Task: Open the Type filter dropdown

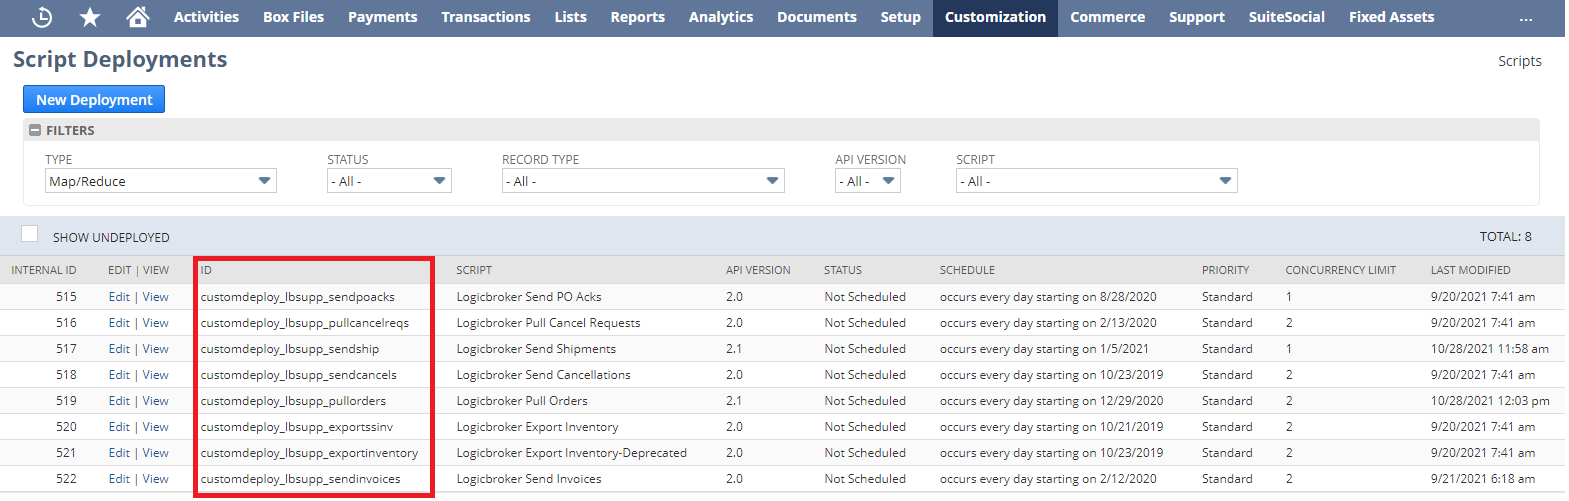Action: 161,181
